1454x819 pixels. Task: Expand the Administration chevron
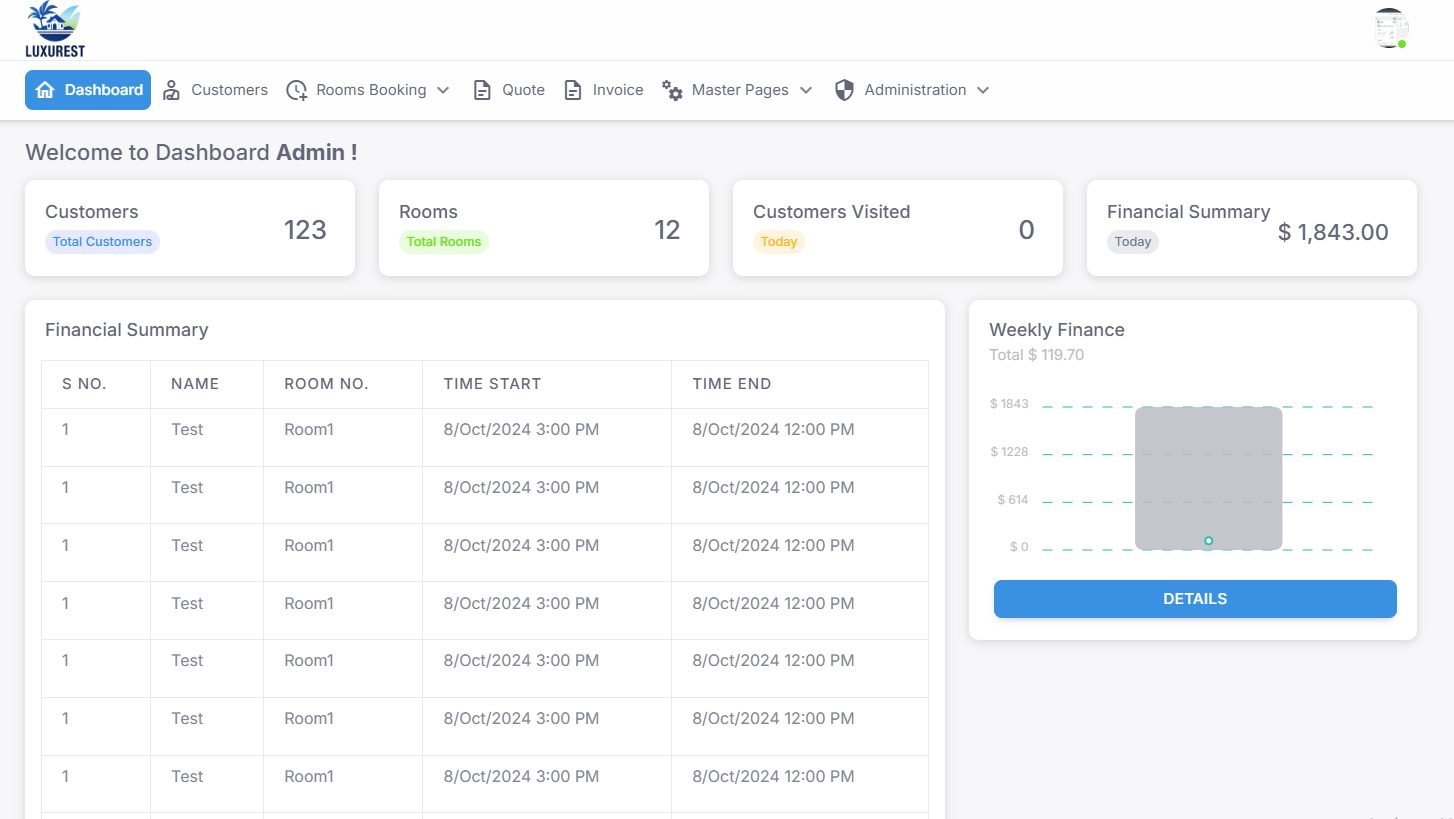click(x=983, y=90)
